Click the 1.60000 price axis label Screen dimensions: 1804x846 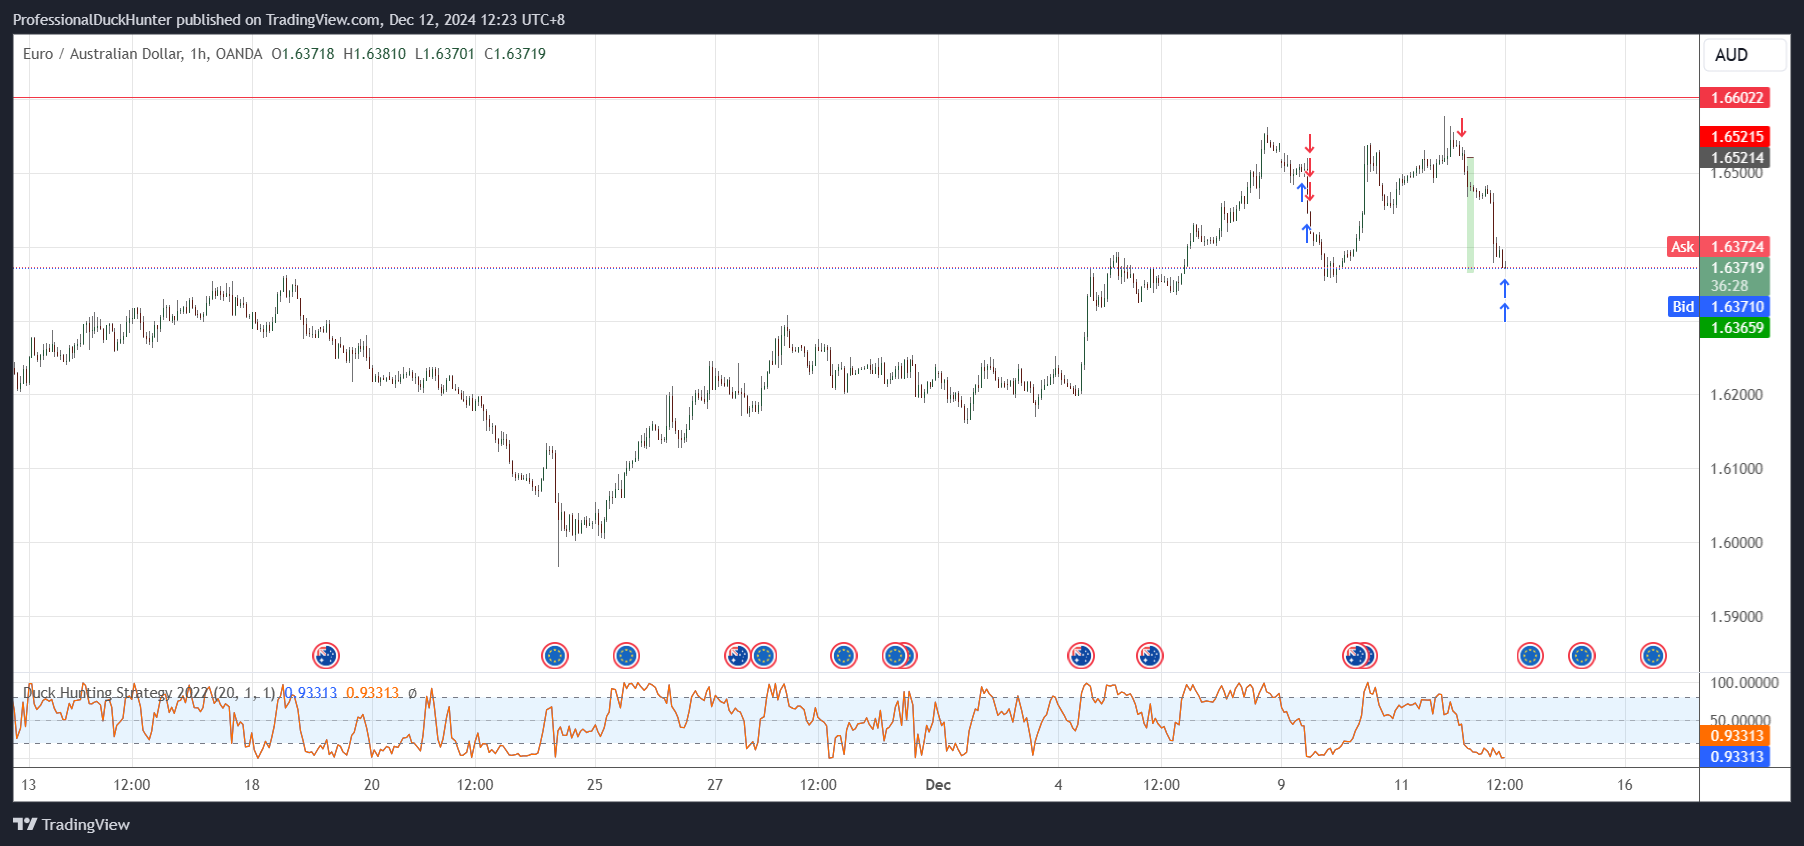(x=1737, y=543)
